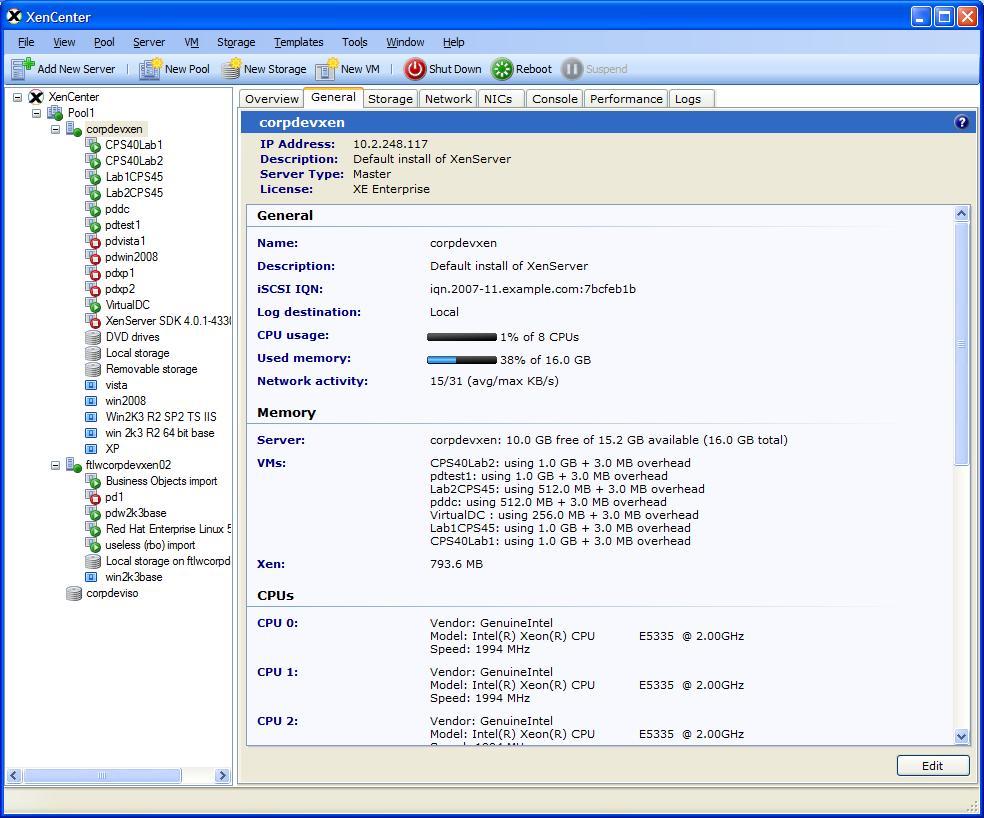Click the scroll down arrow in General panel
Screen dimensions: 984x818
[962, 736]
